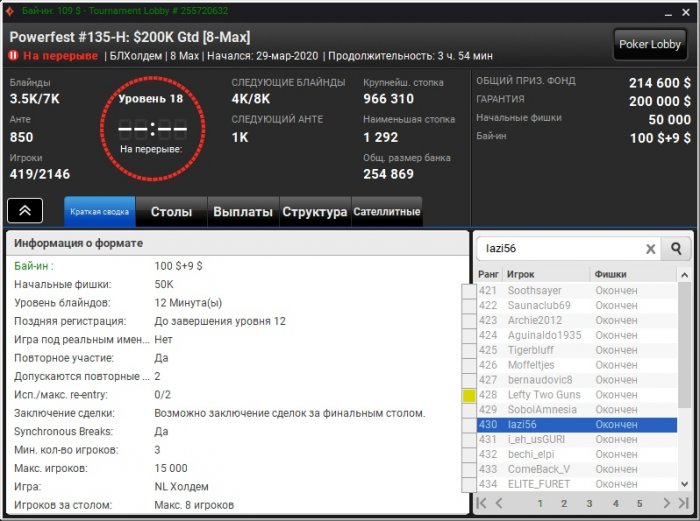Screen dimensions: 700x521
Task: Toggle color tag box beside Lefty Two Guns
Action: 469,395
